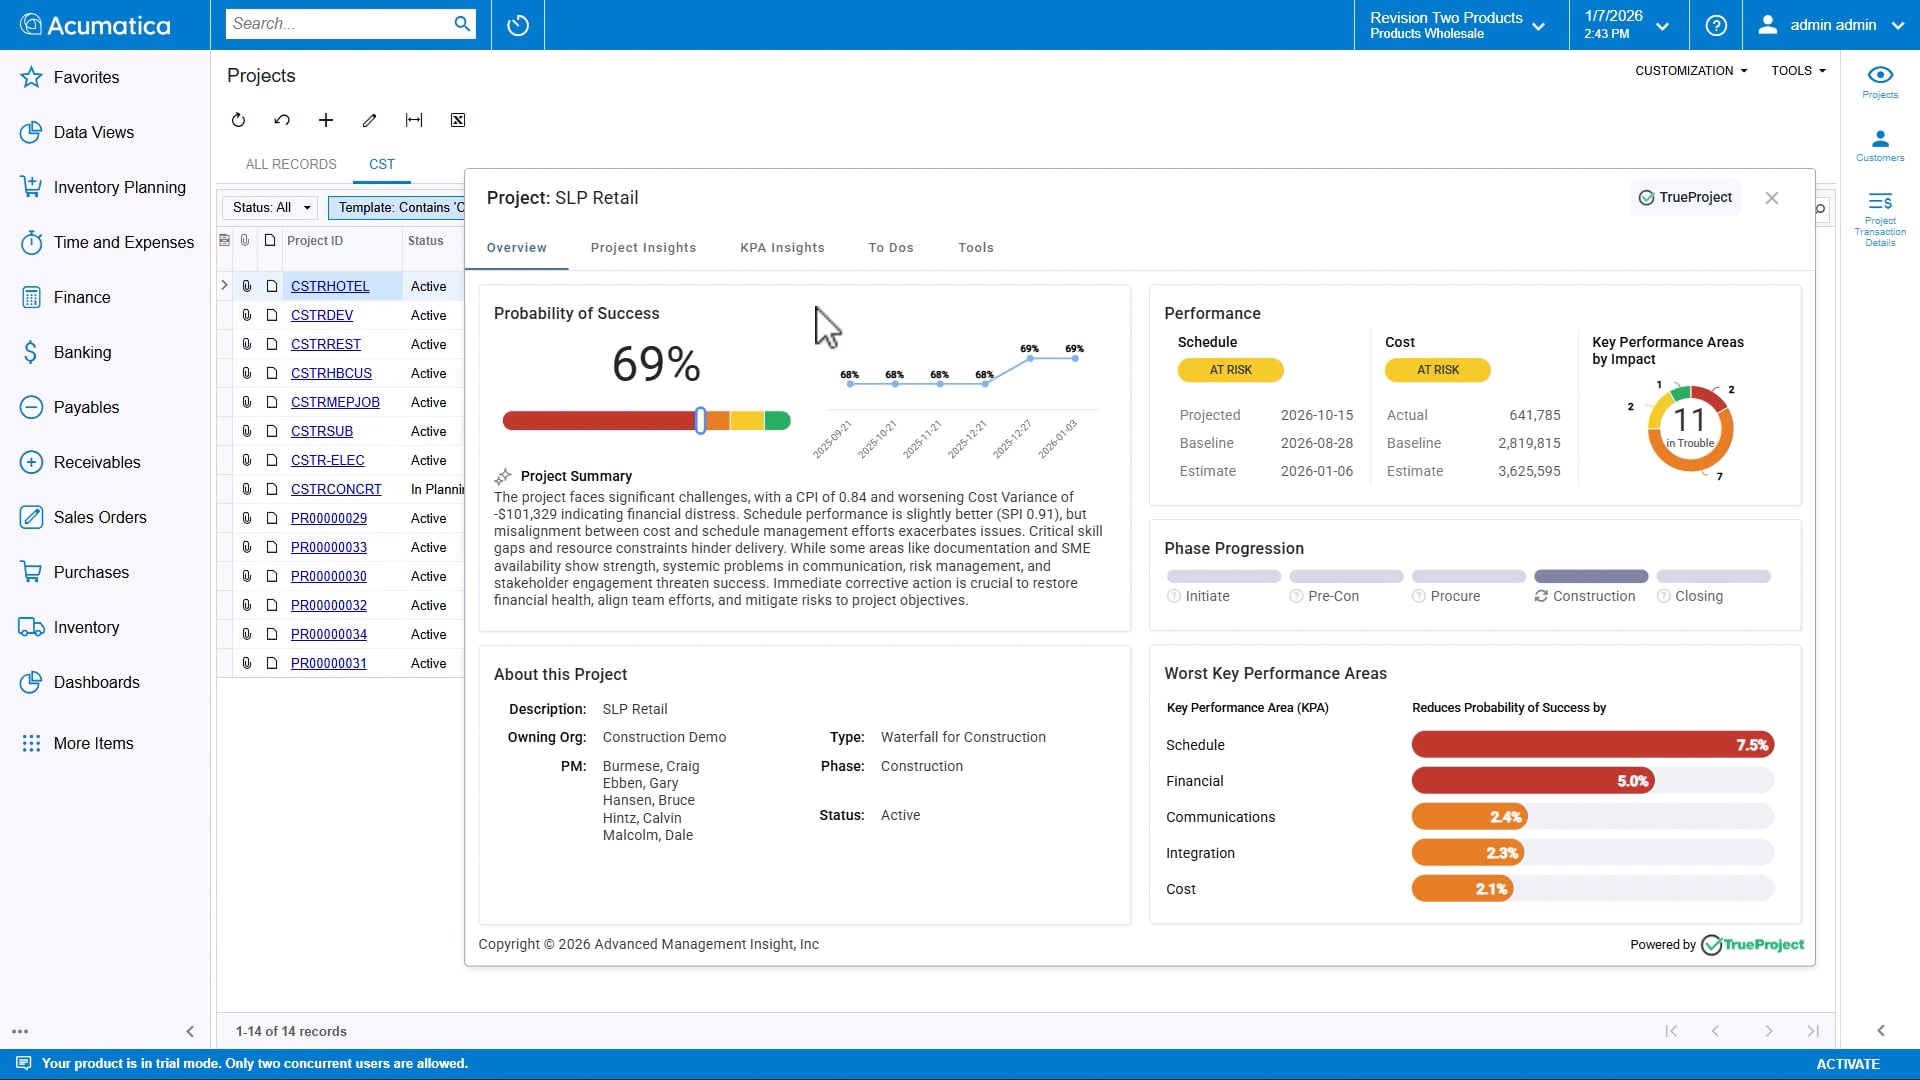
Task: Click the cancel/undo toolbar icon
Action: (x=282, y=120)
